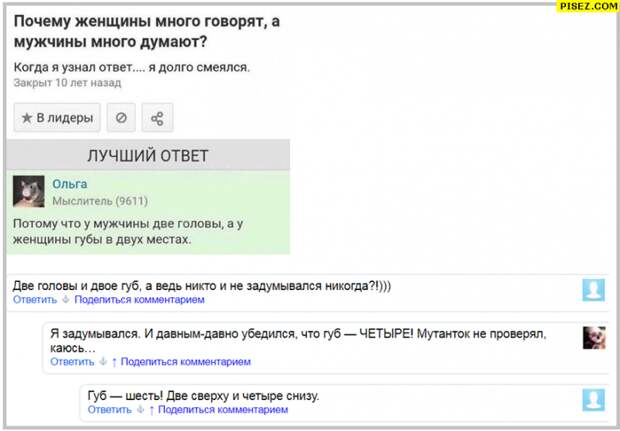The image size is (620, 431).
Task: Click up arrow under 'Я задумывался' comment
Action: [114, 362]
